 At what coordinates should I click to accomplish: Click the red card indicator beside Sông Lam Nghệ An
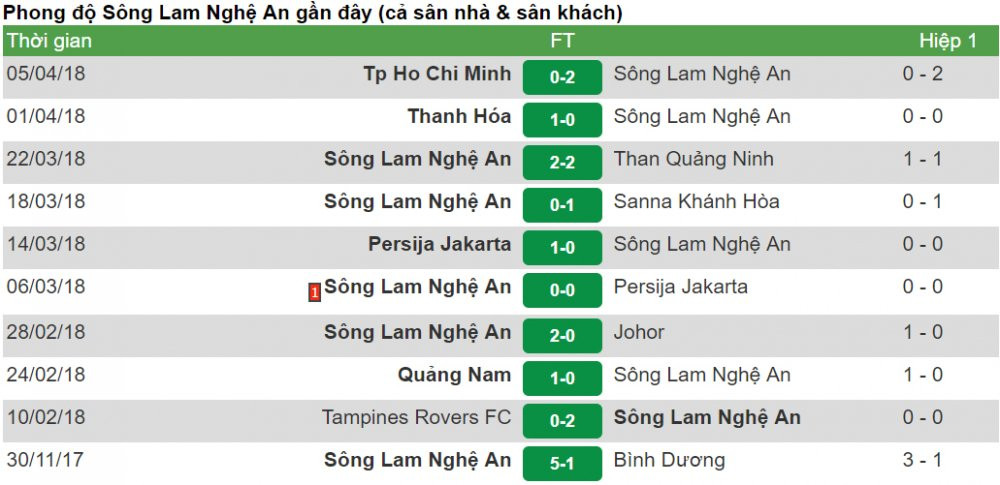(314, 293)
